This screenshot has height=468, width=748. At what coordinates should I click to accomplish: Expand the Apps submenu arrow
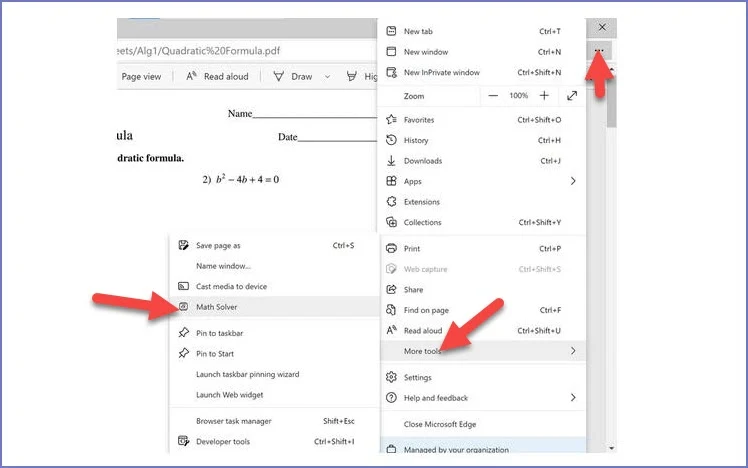pyautogui.click(x=573, y=181)
